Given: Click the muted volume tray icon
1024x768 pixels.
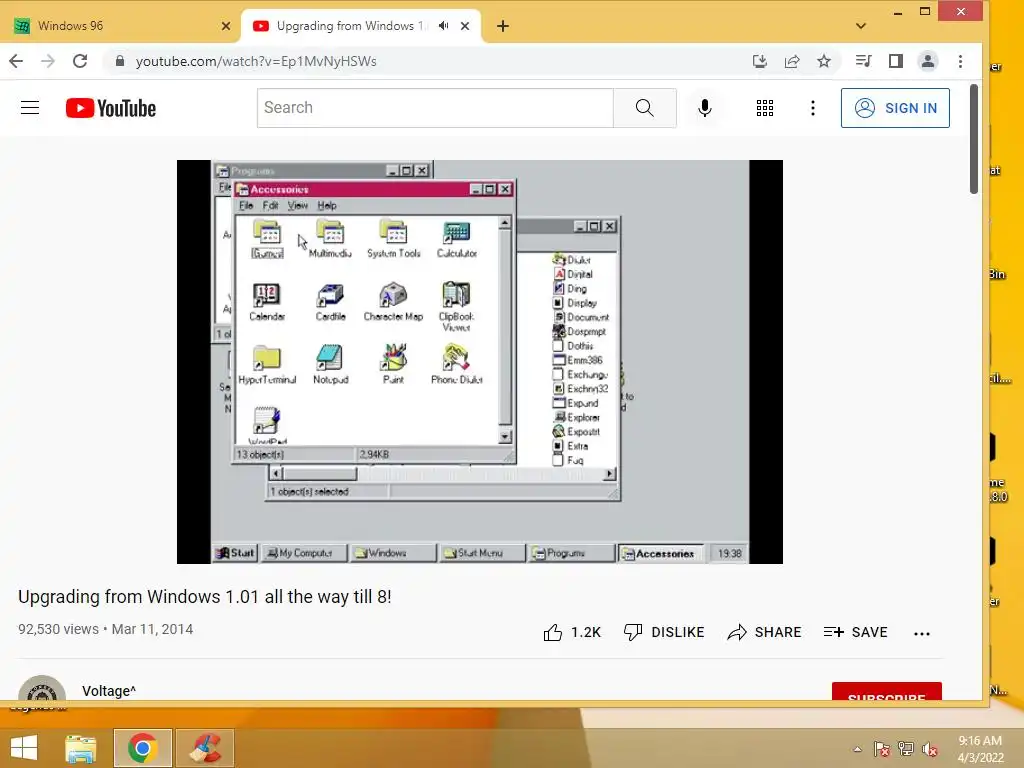Looking at the screenshot, I should click(929, 749).
